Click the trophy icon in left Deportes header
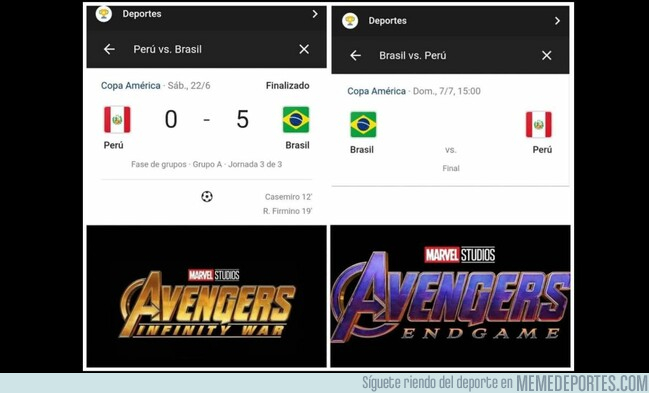Screen dimensions: 649x393 click(x=103, y=14)
